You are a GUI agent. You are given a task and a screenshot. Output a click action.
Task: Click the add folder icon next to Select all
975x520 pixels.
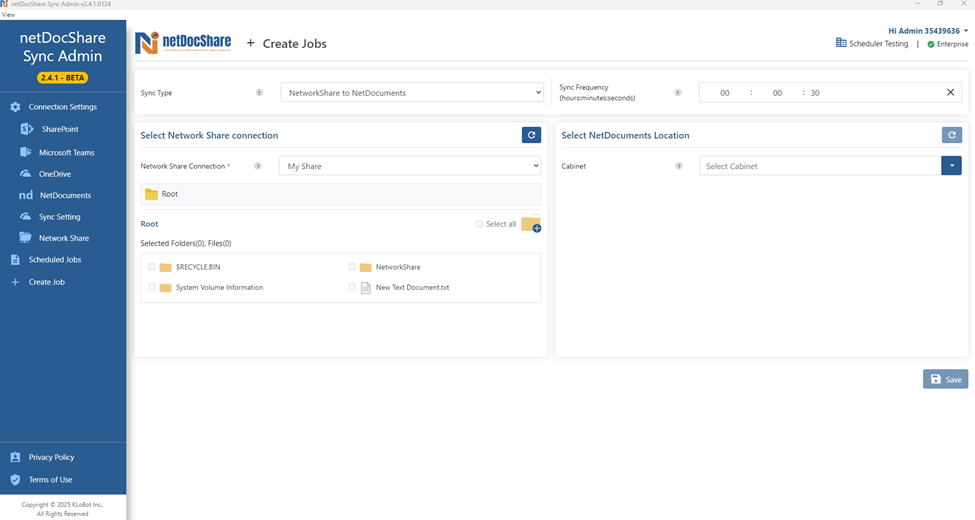click(x=531, y=224)
